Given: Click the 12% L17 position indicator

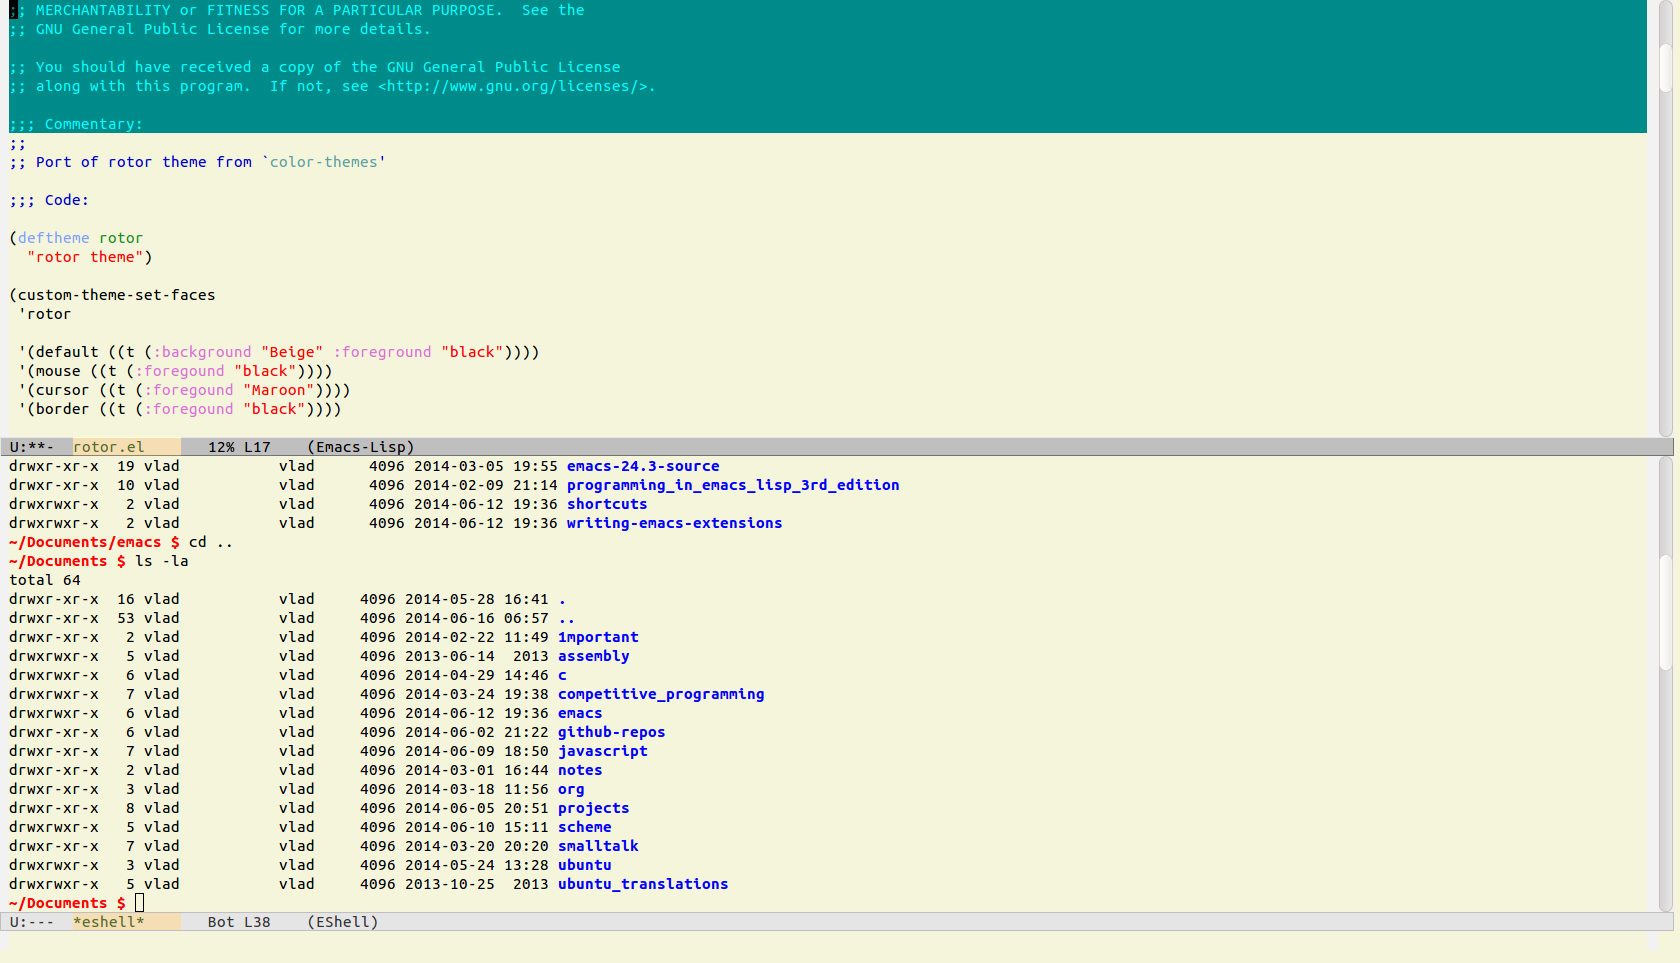Looking at the screenshot, I should point(239,447).
